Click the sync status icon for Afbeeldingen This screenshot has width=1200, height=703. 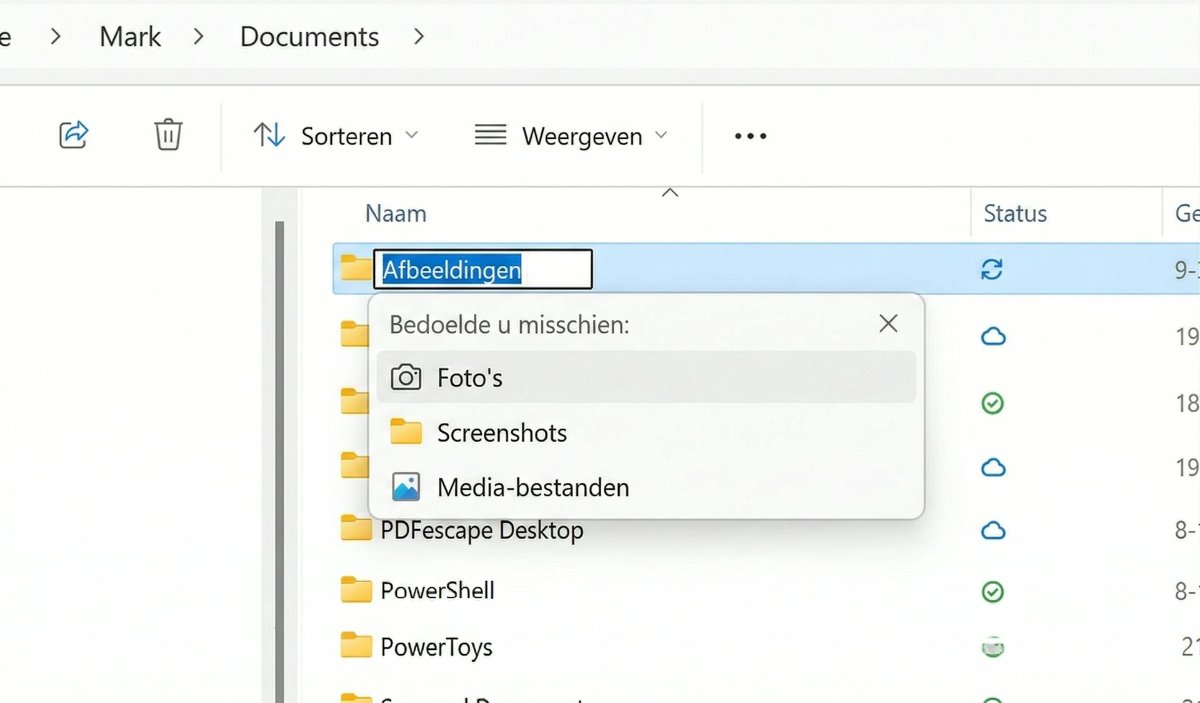click(x=992, y=269)
